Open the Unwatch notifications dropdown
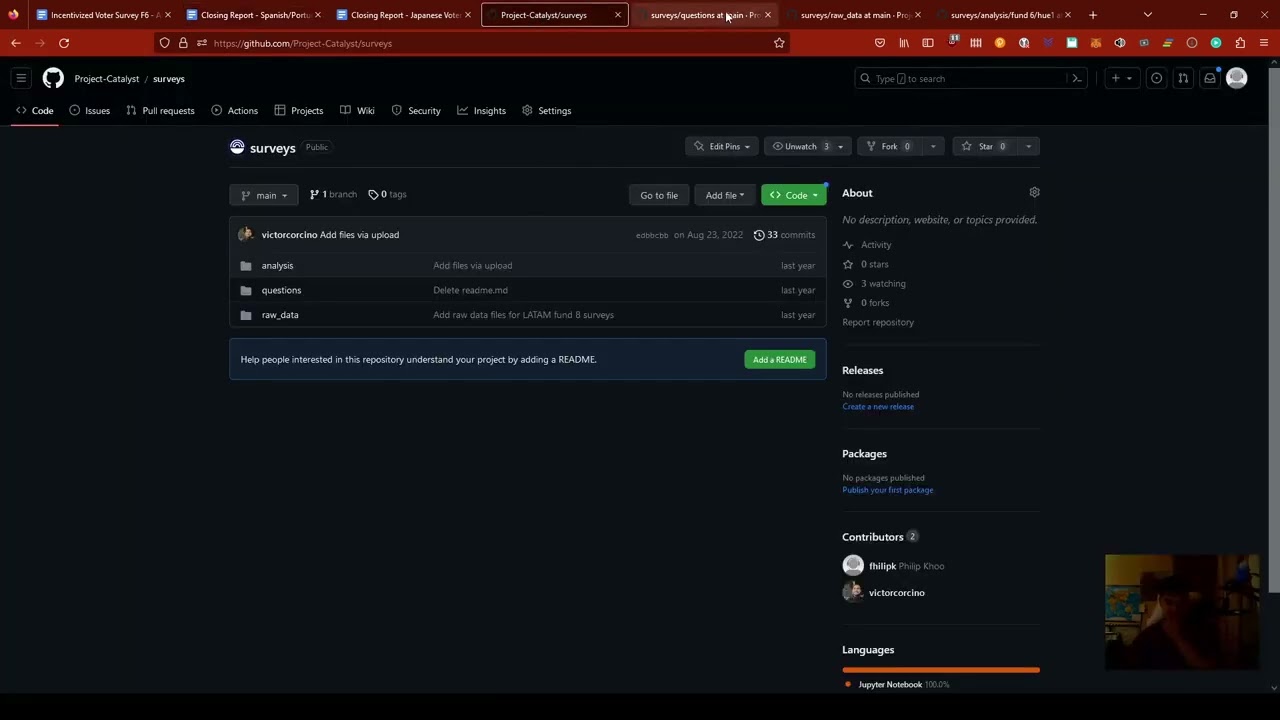 pyautogui.click(x=808, y=146)
